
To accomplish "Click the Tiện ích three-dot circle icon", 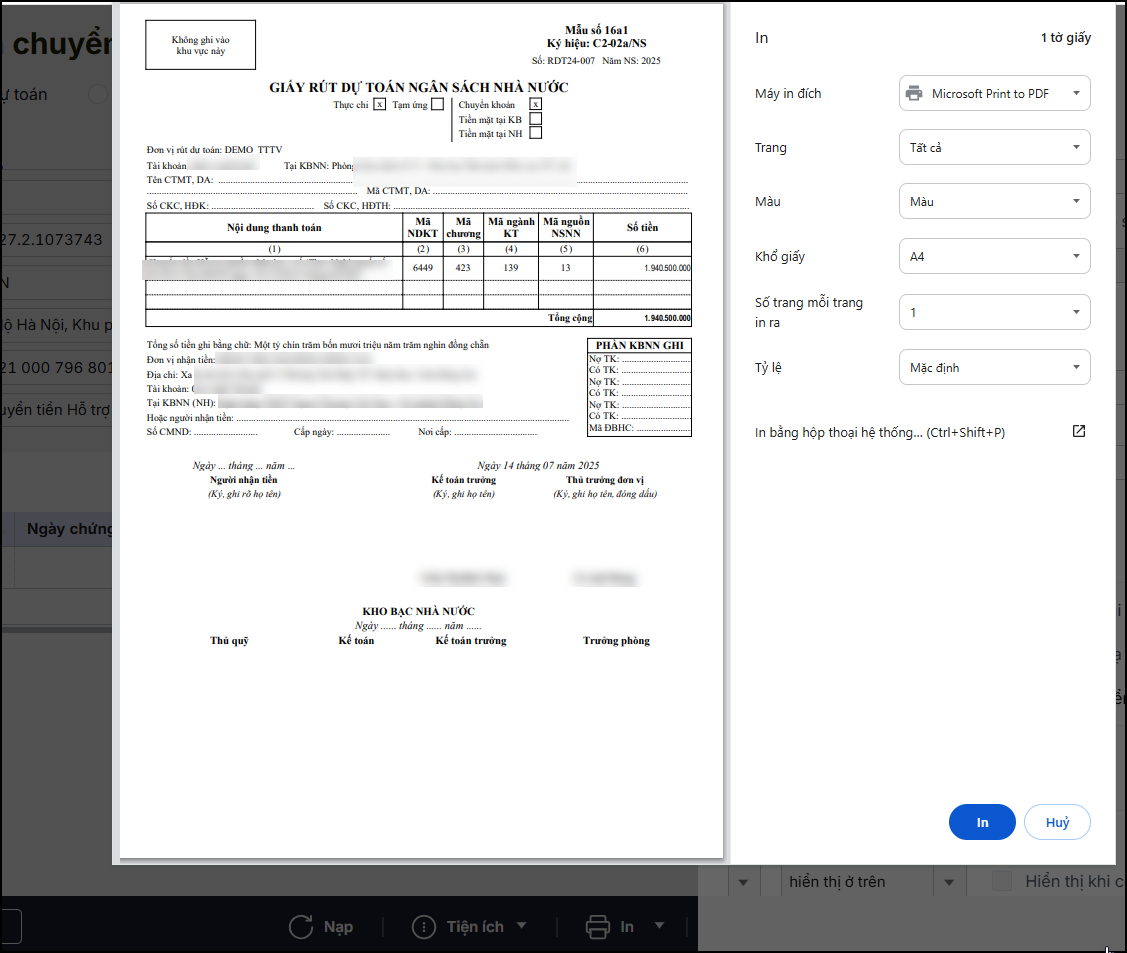I will coord(424,926).
